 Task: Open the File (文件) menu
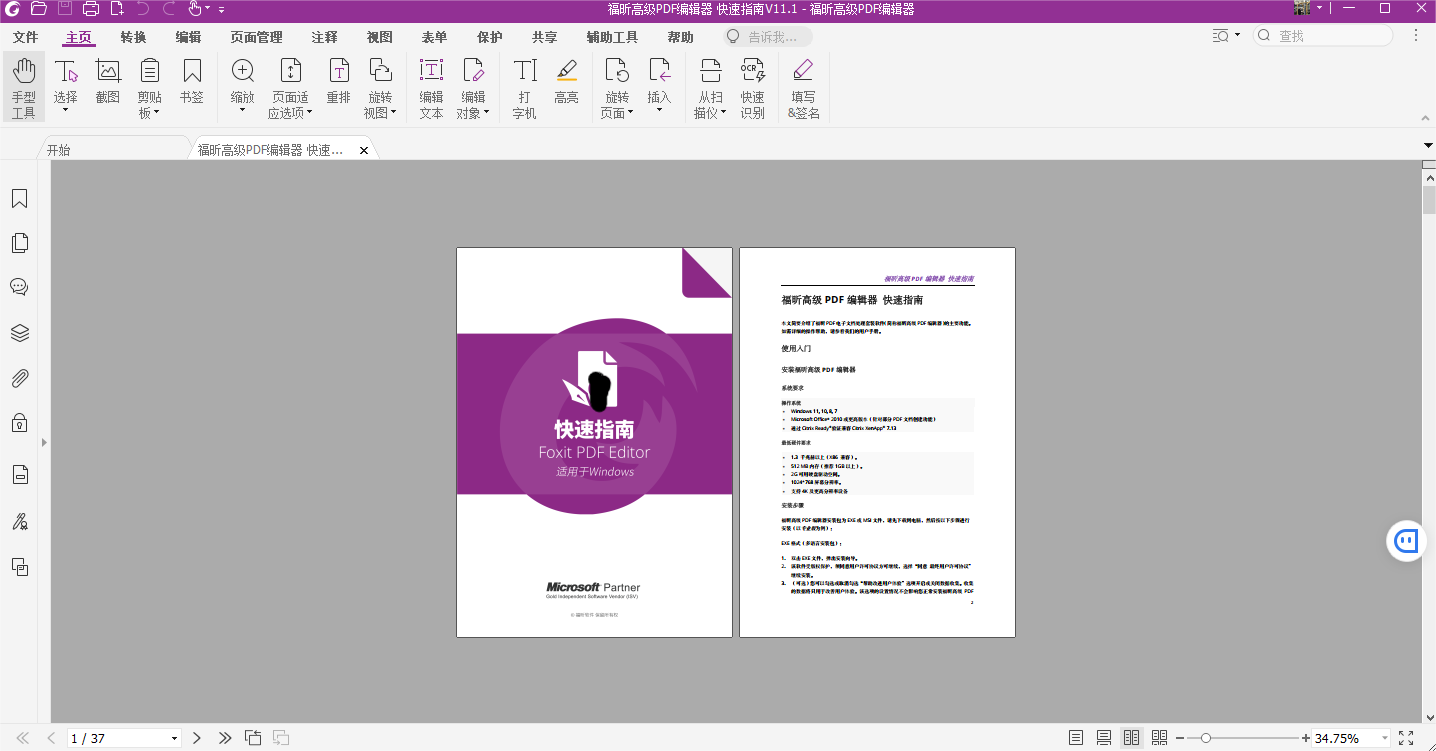coord(25,37)
